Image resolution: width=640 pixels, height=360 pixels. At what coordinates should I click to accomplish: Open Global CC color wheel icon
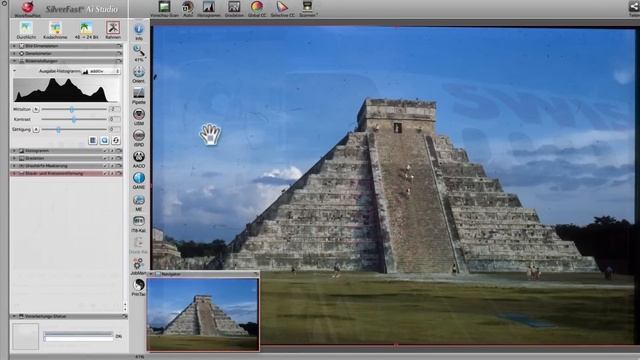click(257, 7)
